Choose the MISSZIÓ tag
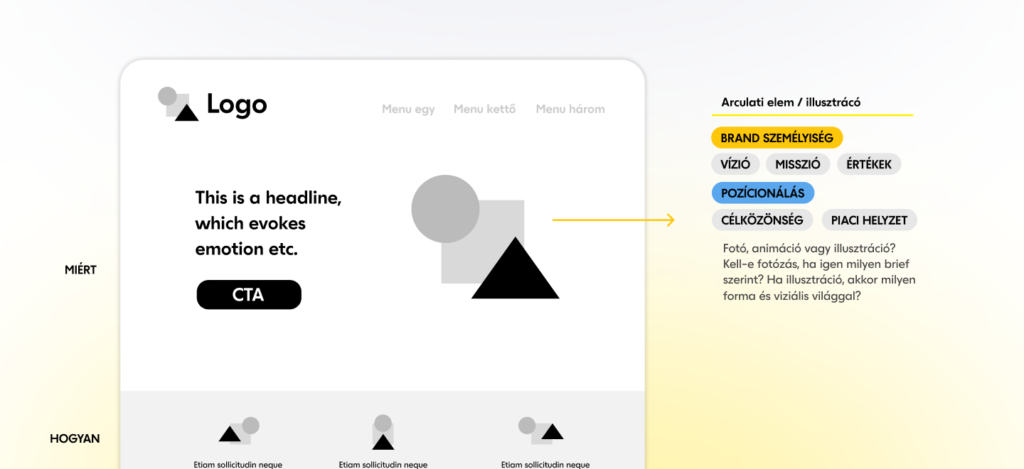This screenshot has height=469, width=1024. pos(798,164)
